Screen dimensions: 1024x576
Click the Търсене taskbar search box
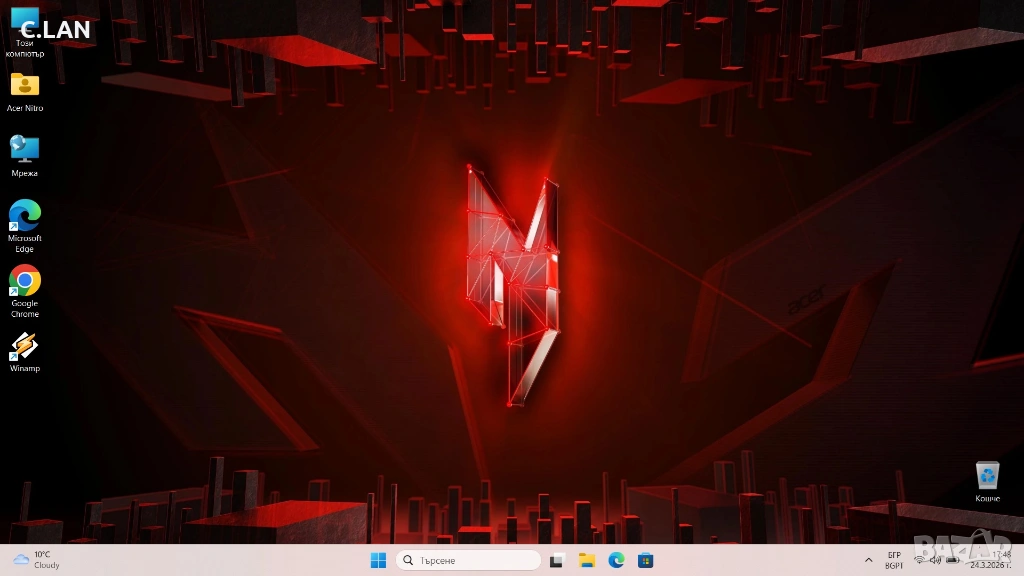pyautogui.click(x=468, y=560)
